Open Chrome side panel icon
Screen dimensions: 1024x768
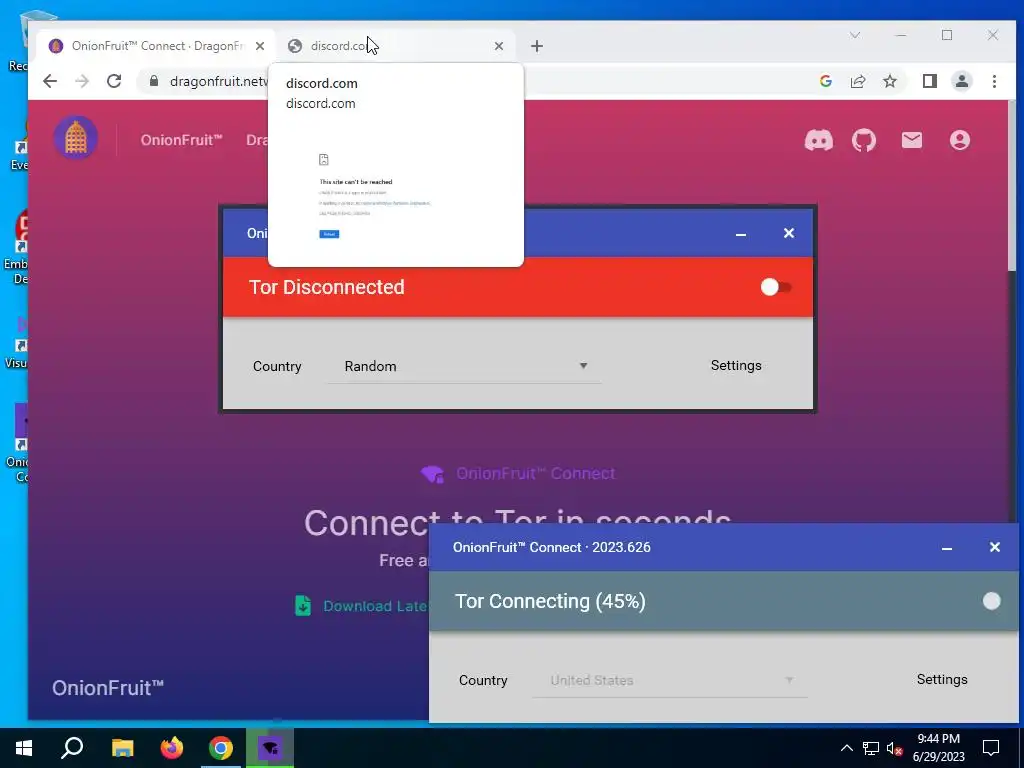coord(929,81)
